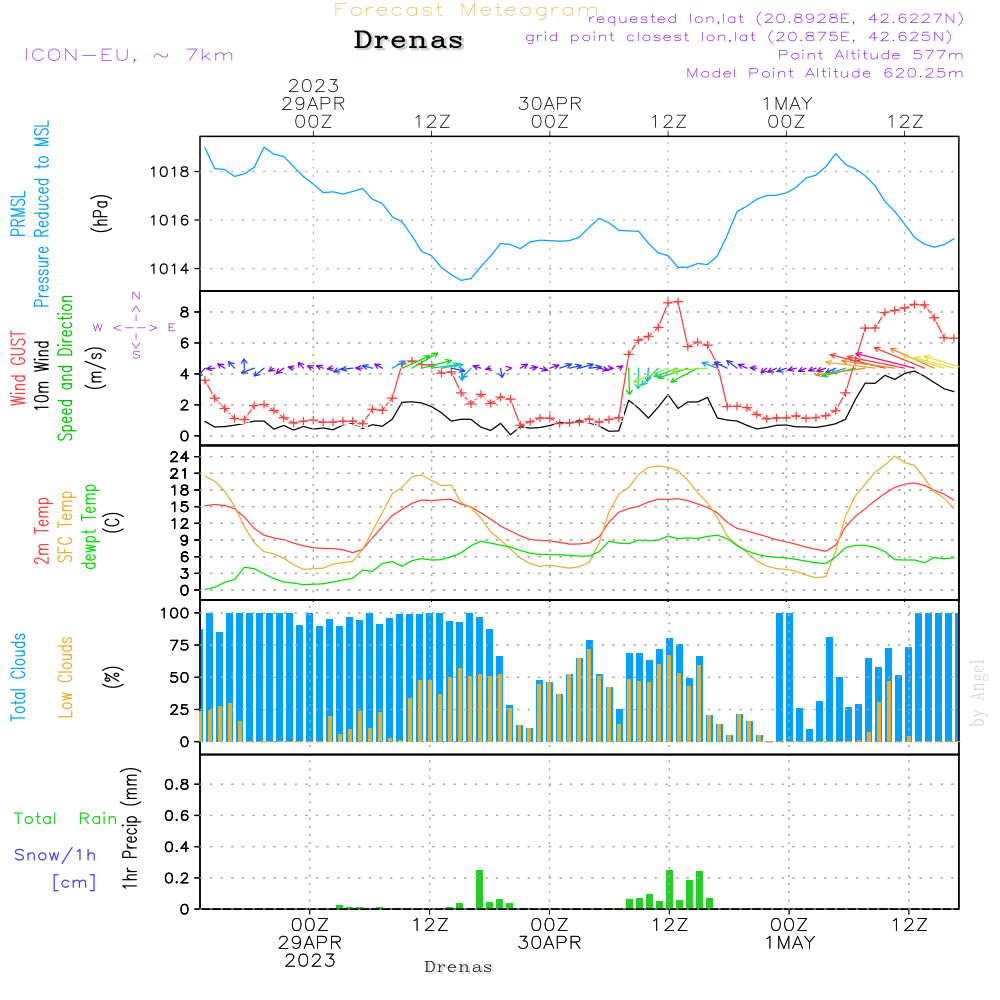The height and width of the screenshot is (1000, 1000).
Task: Click the '0.6' precipitation tick label
Action: 177,816
